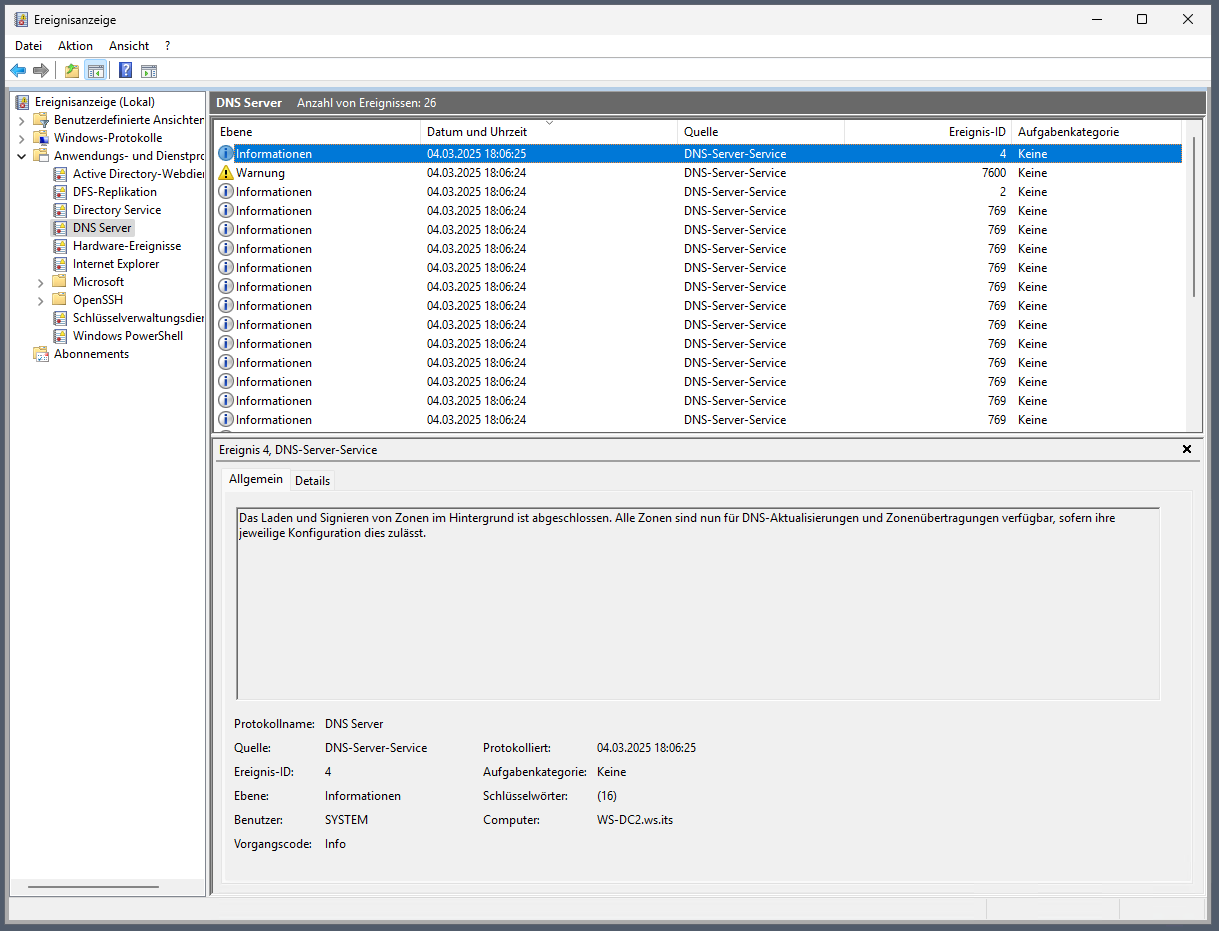The height and width of the screenshot is (931, 1219).
Task: Collapse Anwendungs- und Dienstprotokolle node
Action: [22, 156]
